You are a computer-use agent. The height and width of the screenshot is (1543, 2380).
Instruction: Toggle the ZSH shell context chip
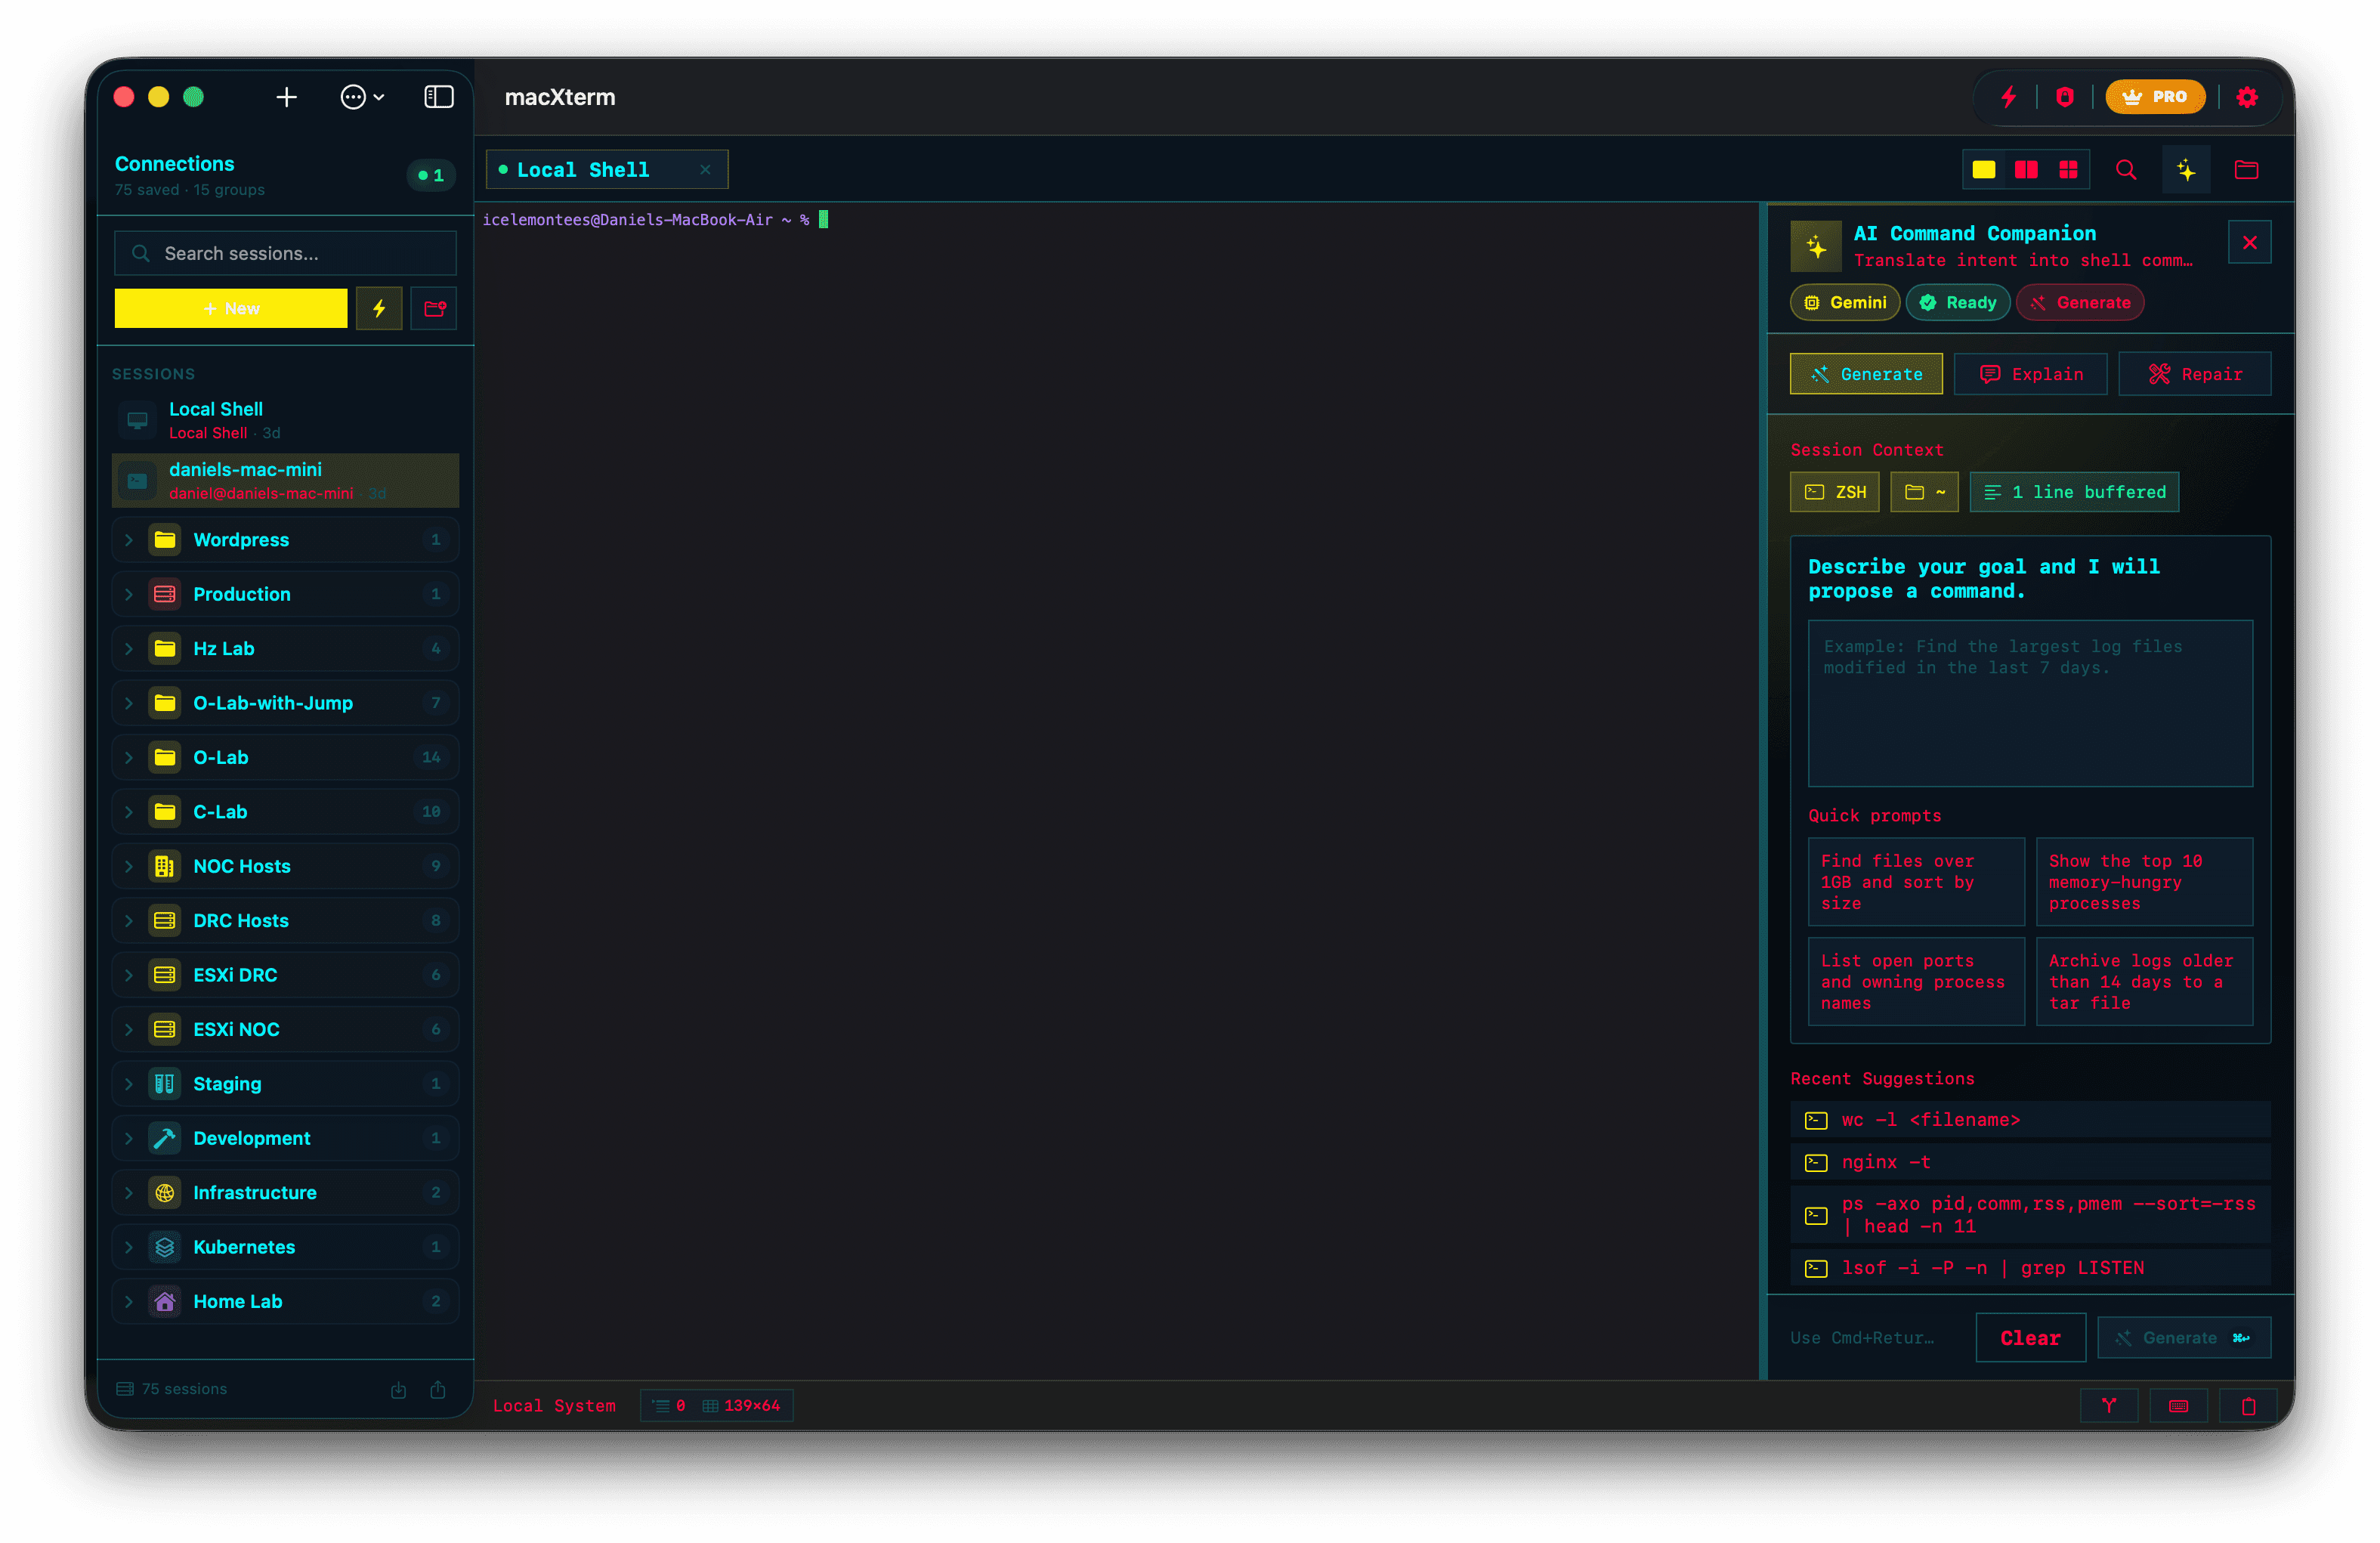click(x=1835, y=492)
